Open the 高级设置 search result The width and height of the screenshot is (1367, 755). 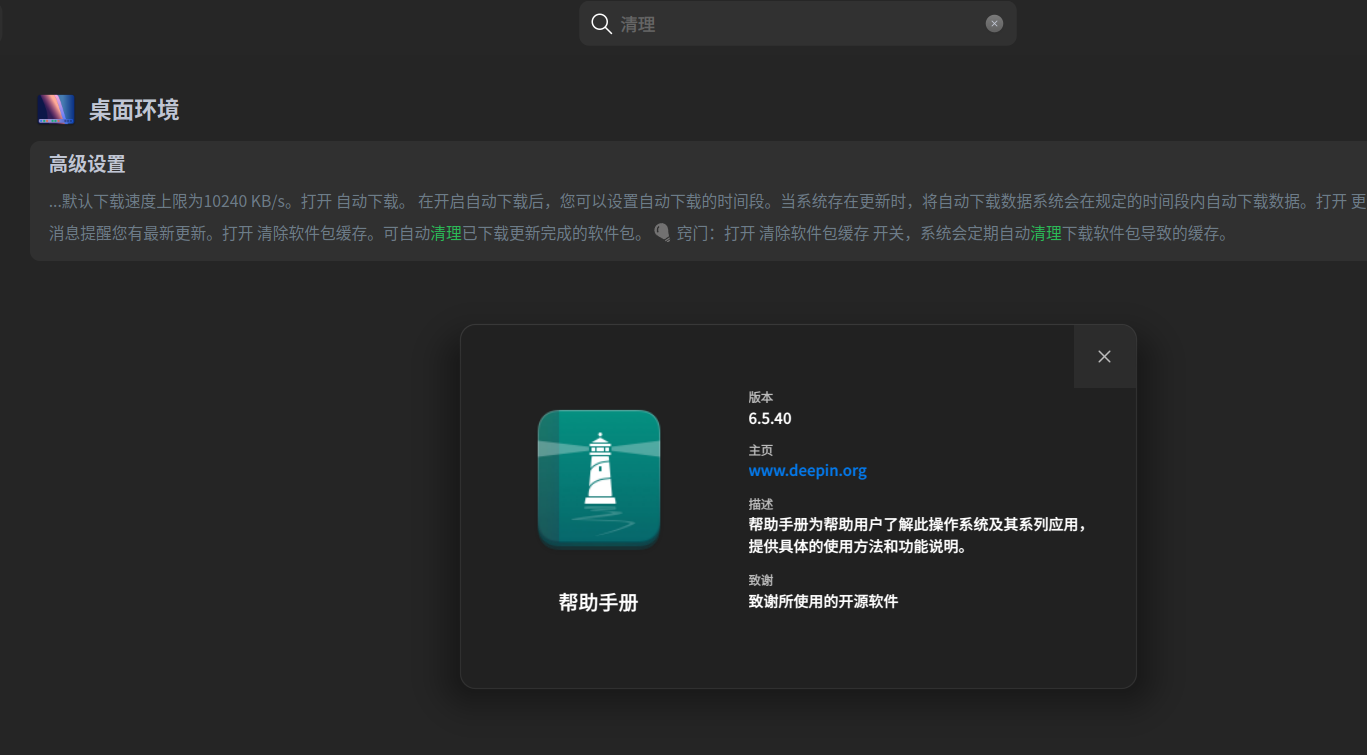click(x=87, y=165)
